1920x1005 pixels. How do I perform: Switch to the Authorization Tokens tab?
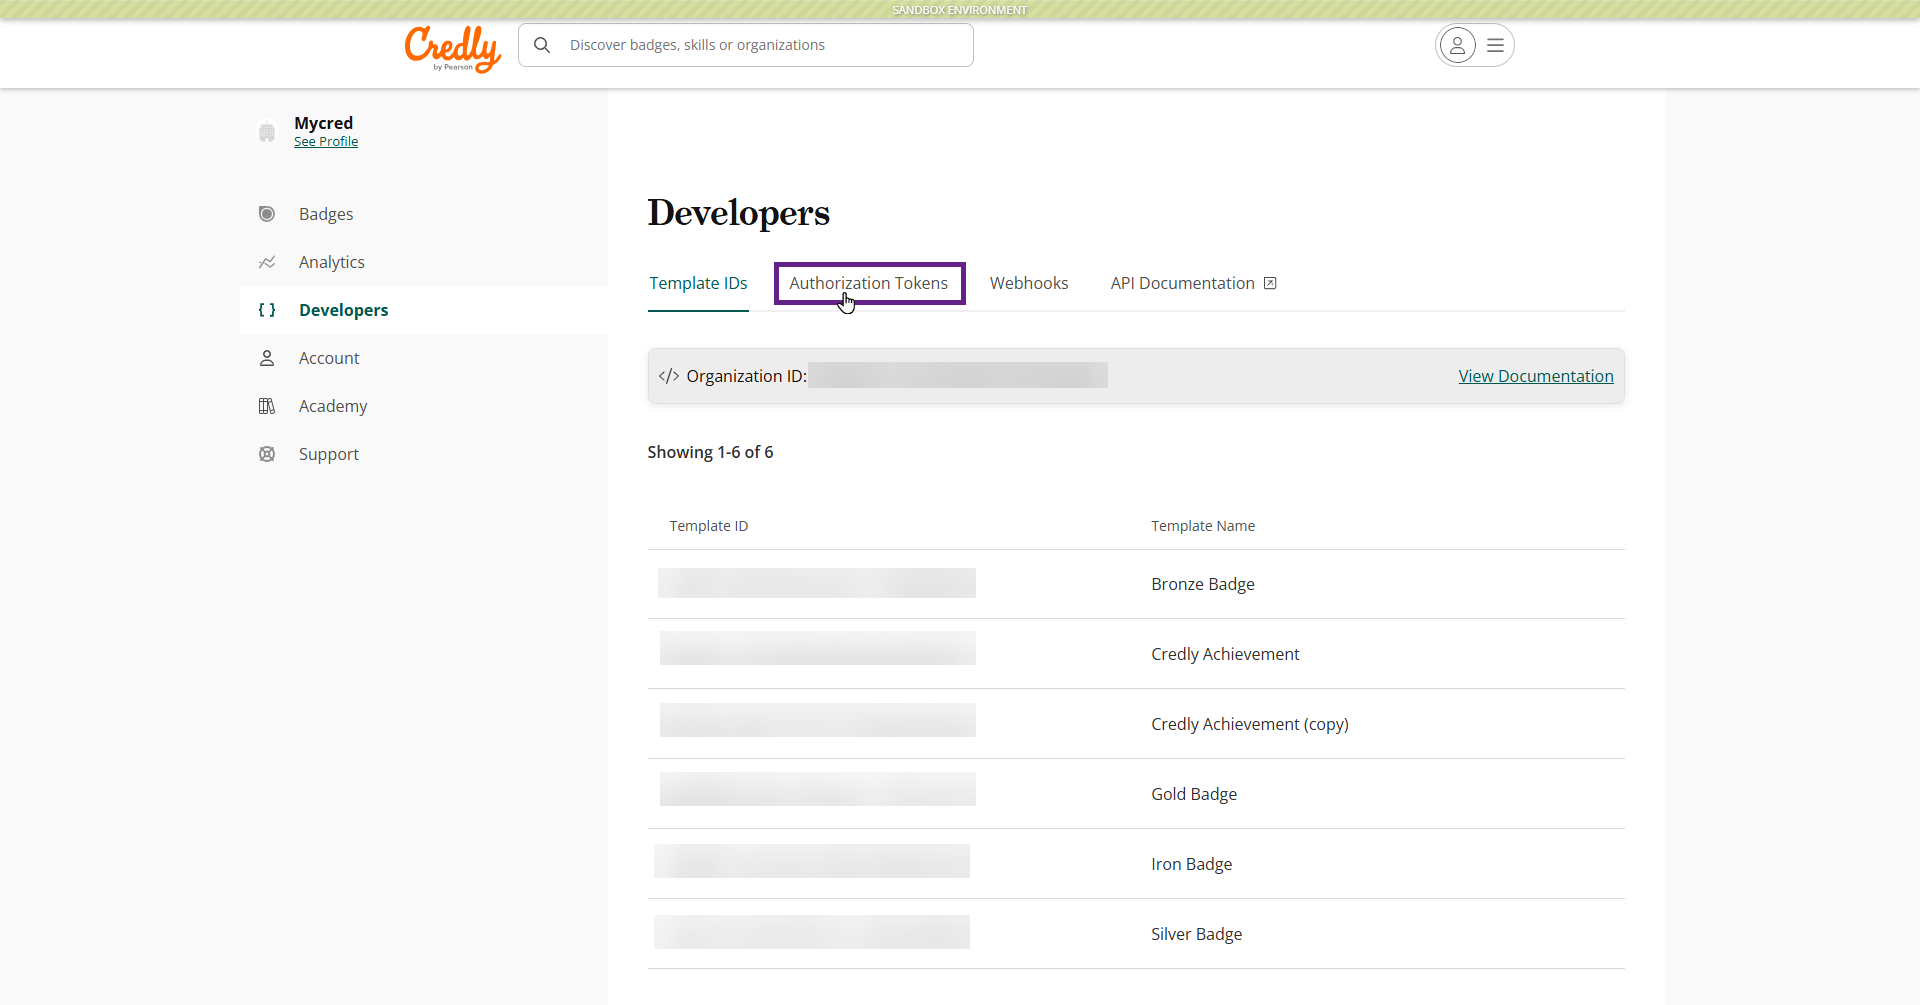pyautogui.click(x=868, y=283)
